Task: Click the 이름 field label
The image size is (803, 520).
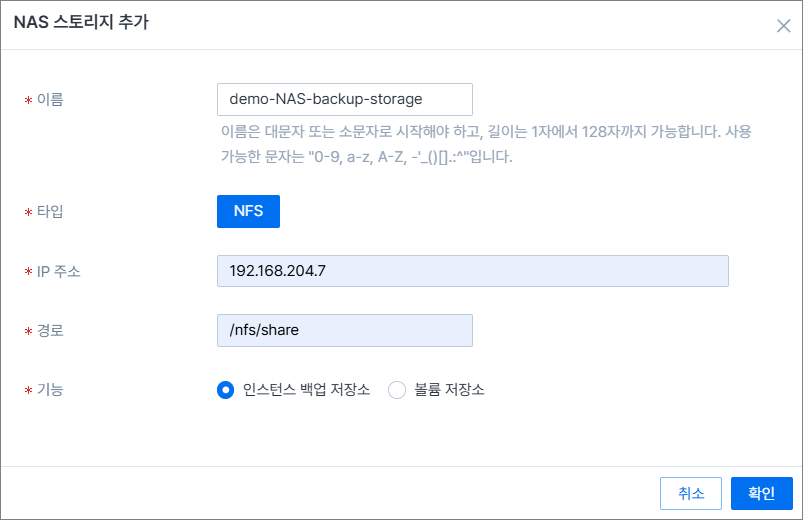Action: pyautogui.click(x=50, y=99)
